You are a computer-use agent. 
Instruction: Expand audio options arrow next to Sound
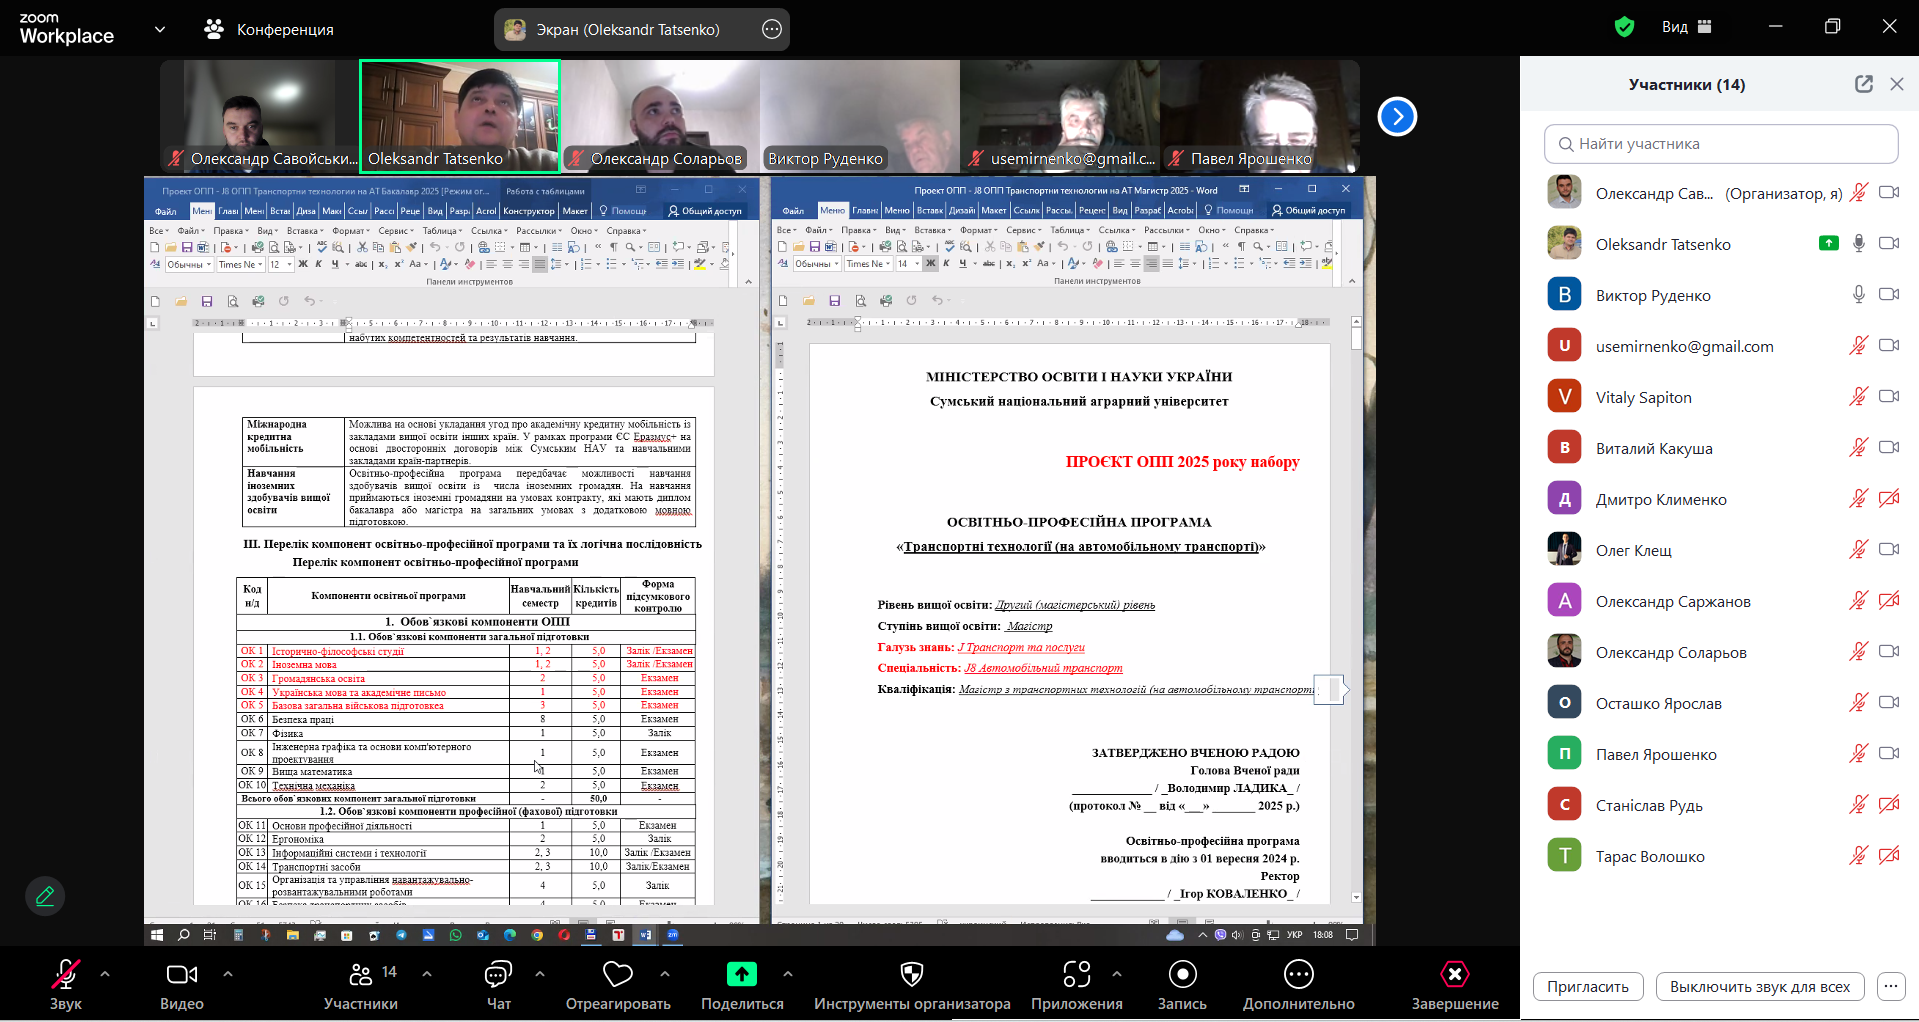pos(105,973)
